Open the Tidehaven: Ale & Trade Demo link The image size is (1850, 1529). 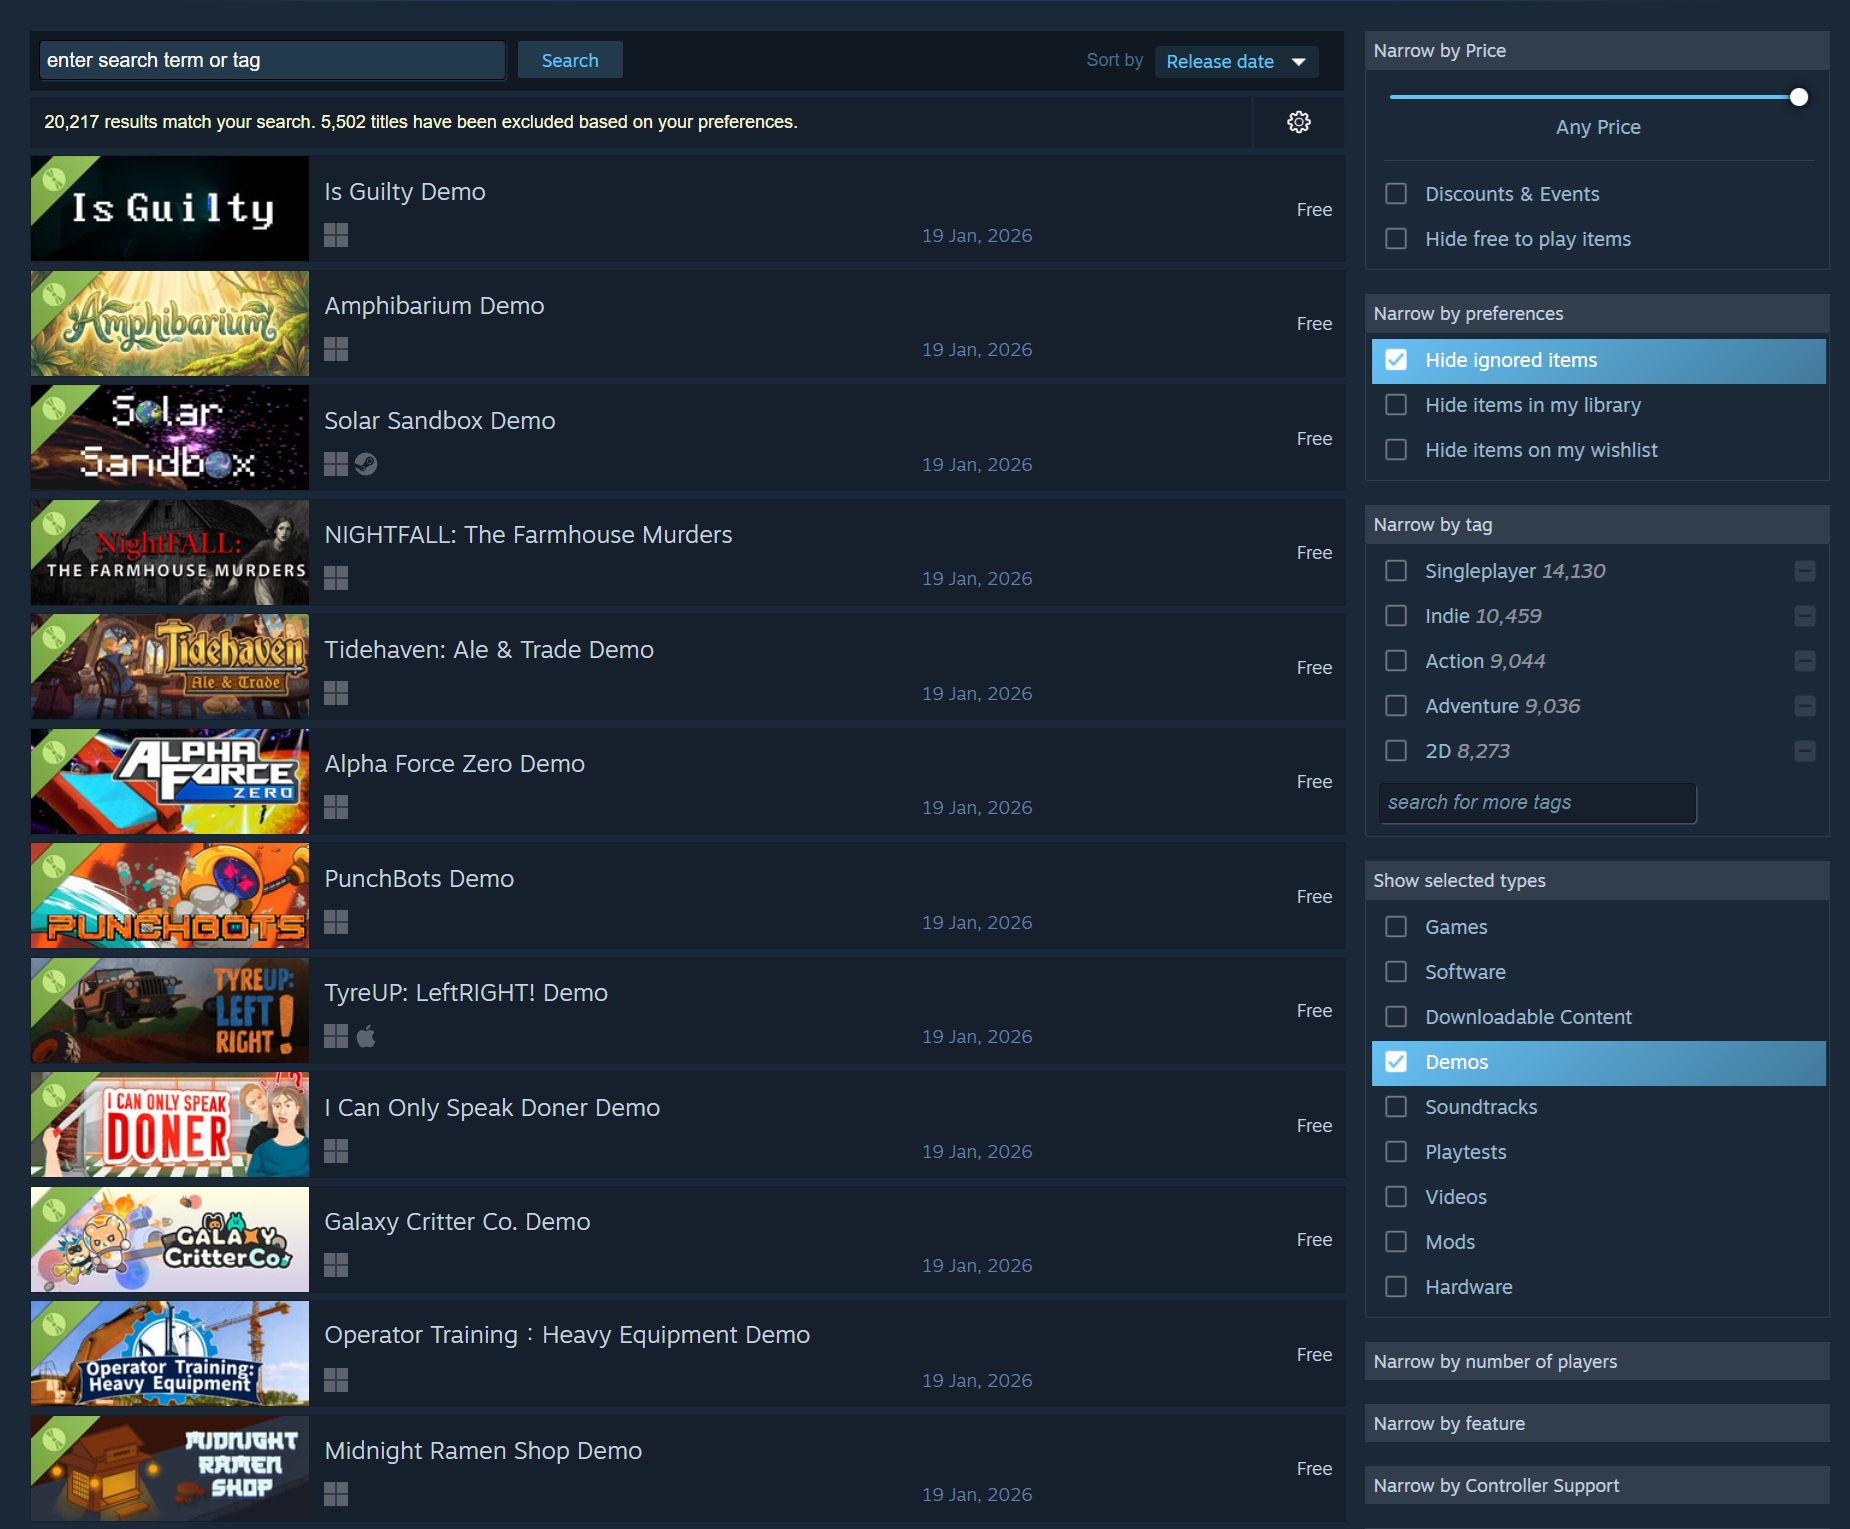point(489,649)
